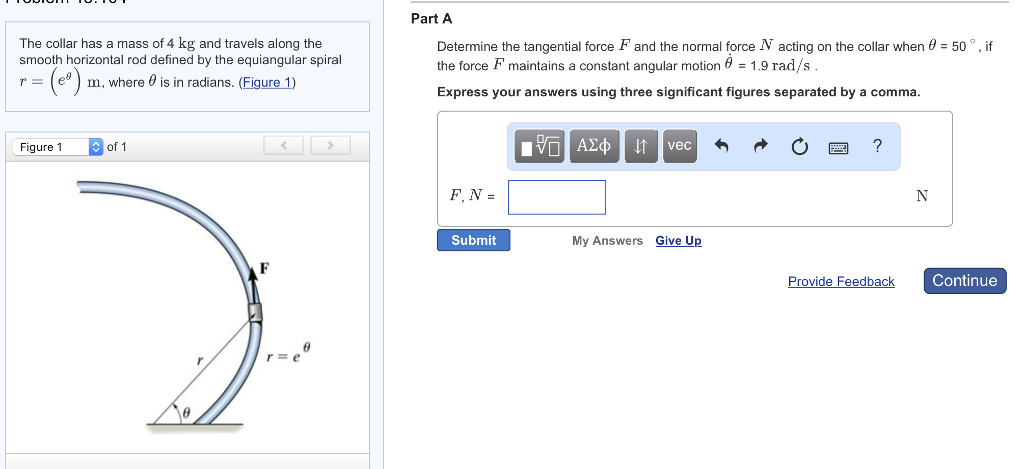Open the keyboard shortcuts icon
This screenshot has width=1024, height=469.
838,147
